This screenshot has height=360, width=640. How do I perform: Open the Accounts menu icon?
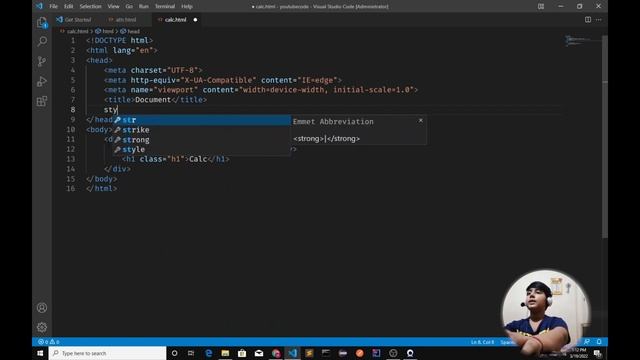tap(42, 308)
